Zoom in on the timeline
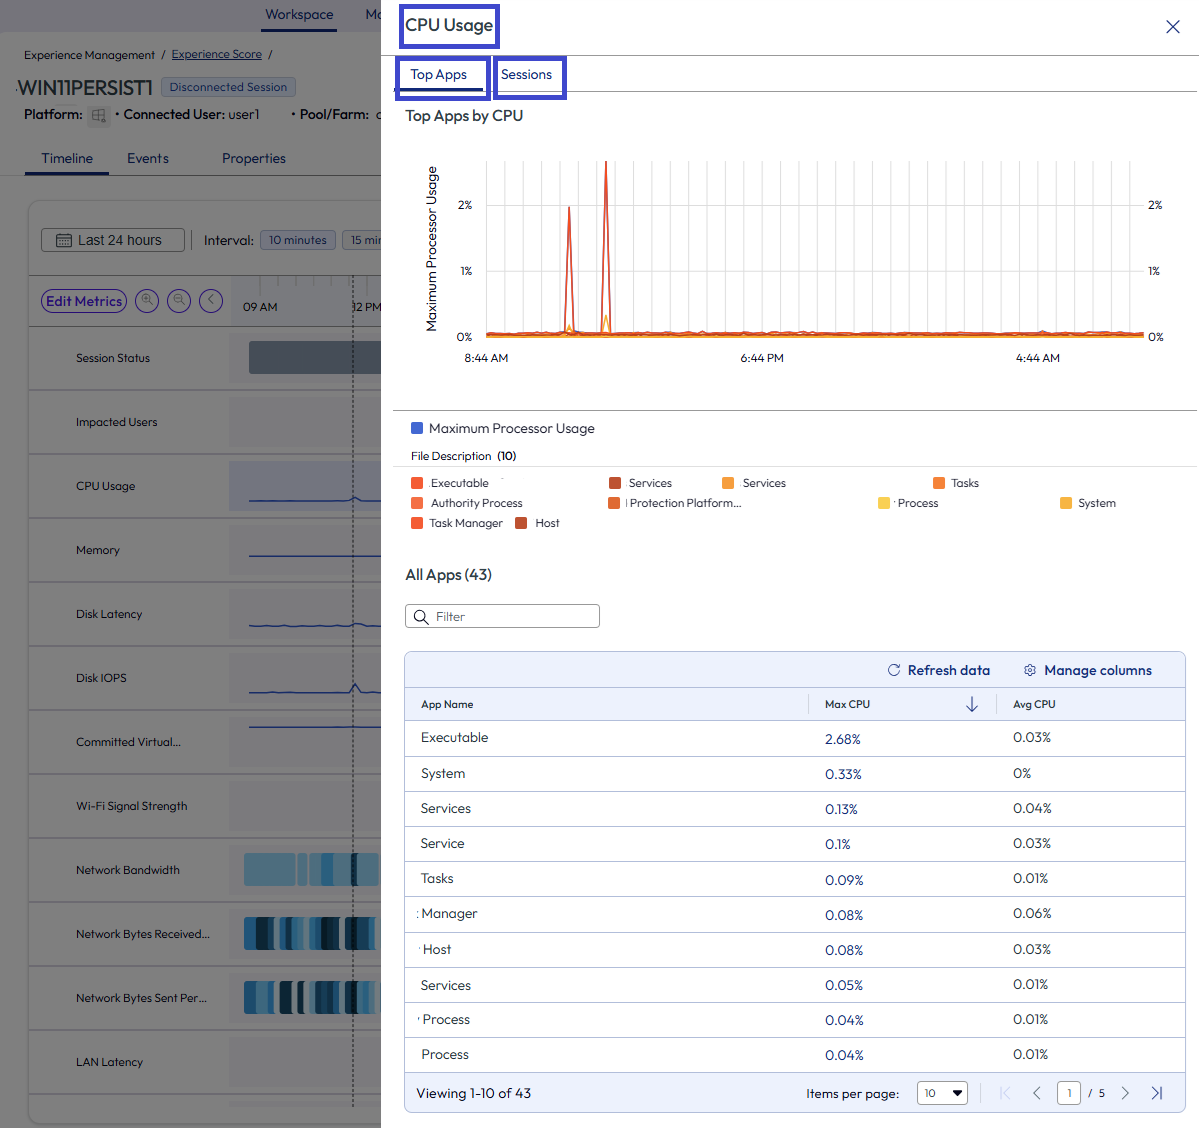1199x1128 pixels. pyautogui.click(x=147, y=301)
